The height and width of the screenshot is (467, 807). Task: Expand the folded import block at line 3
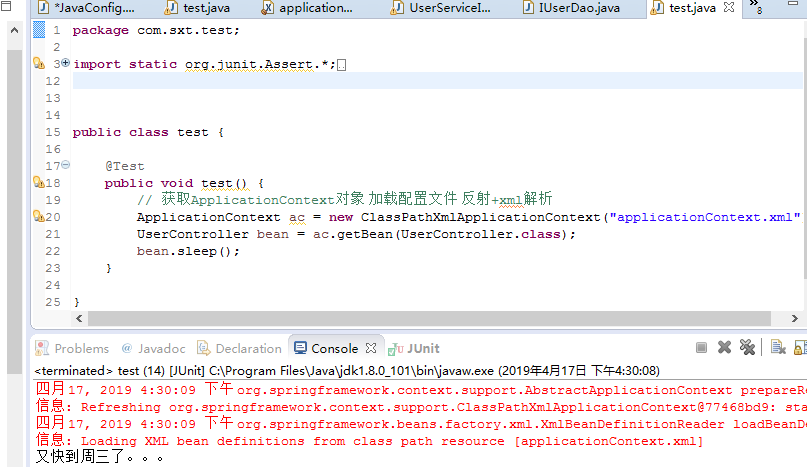65,63
